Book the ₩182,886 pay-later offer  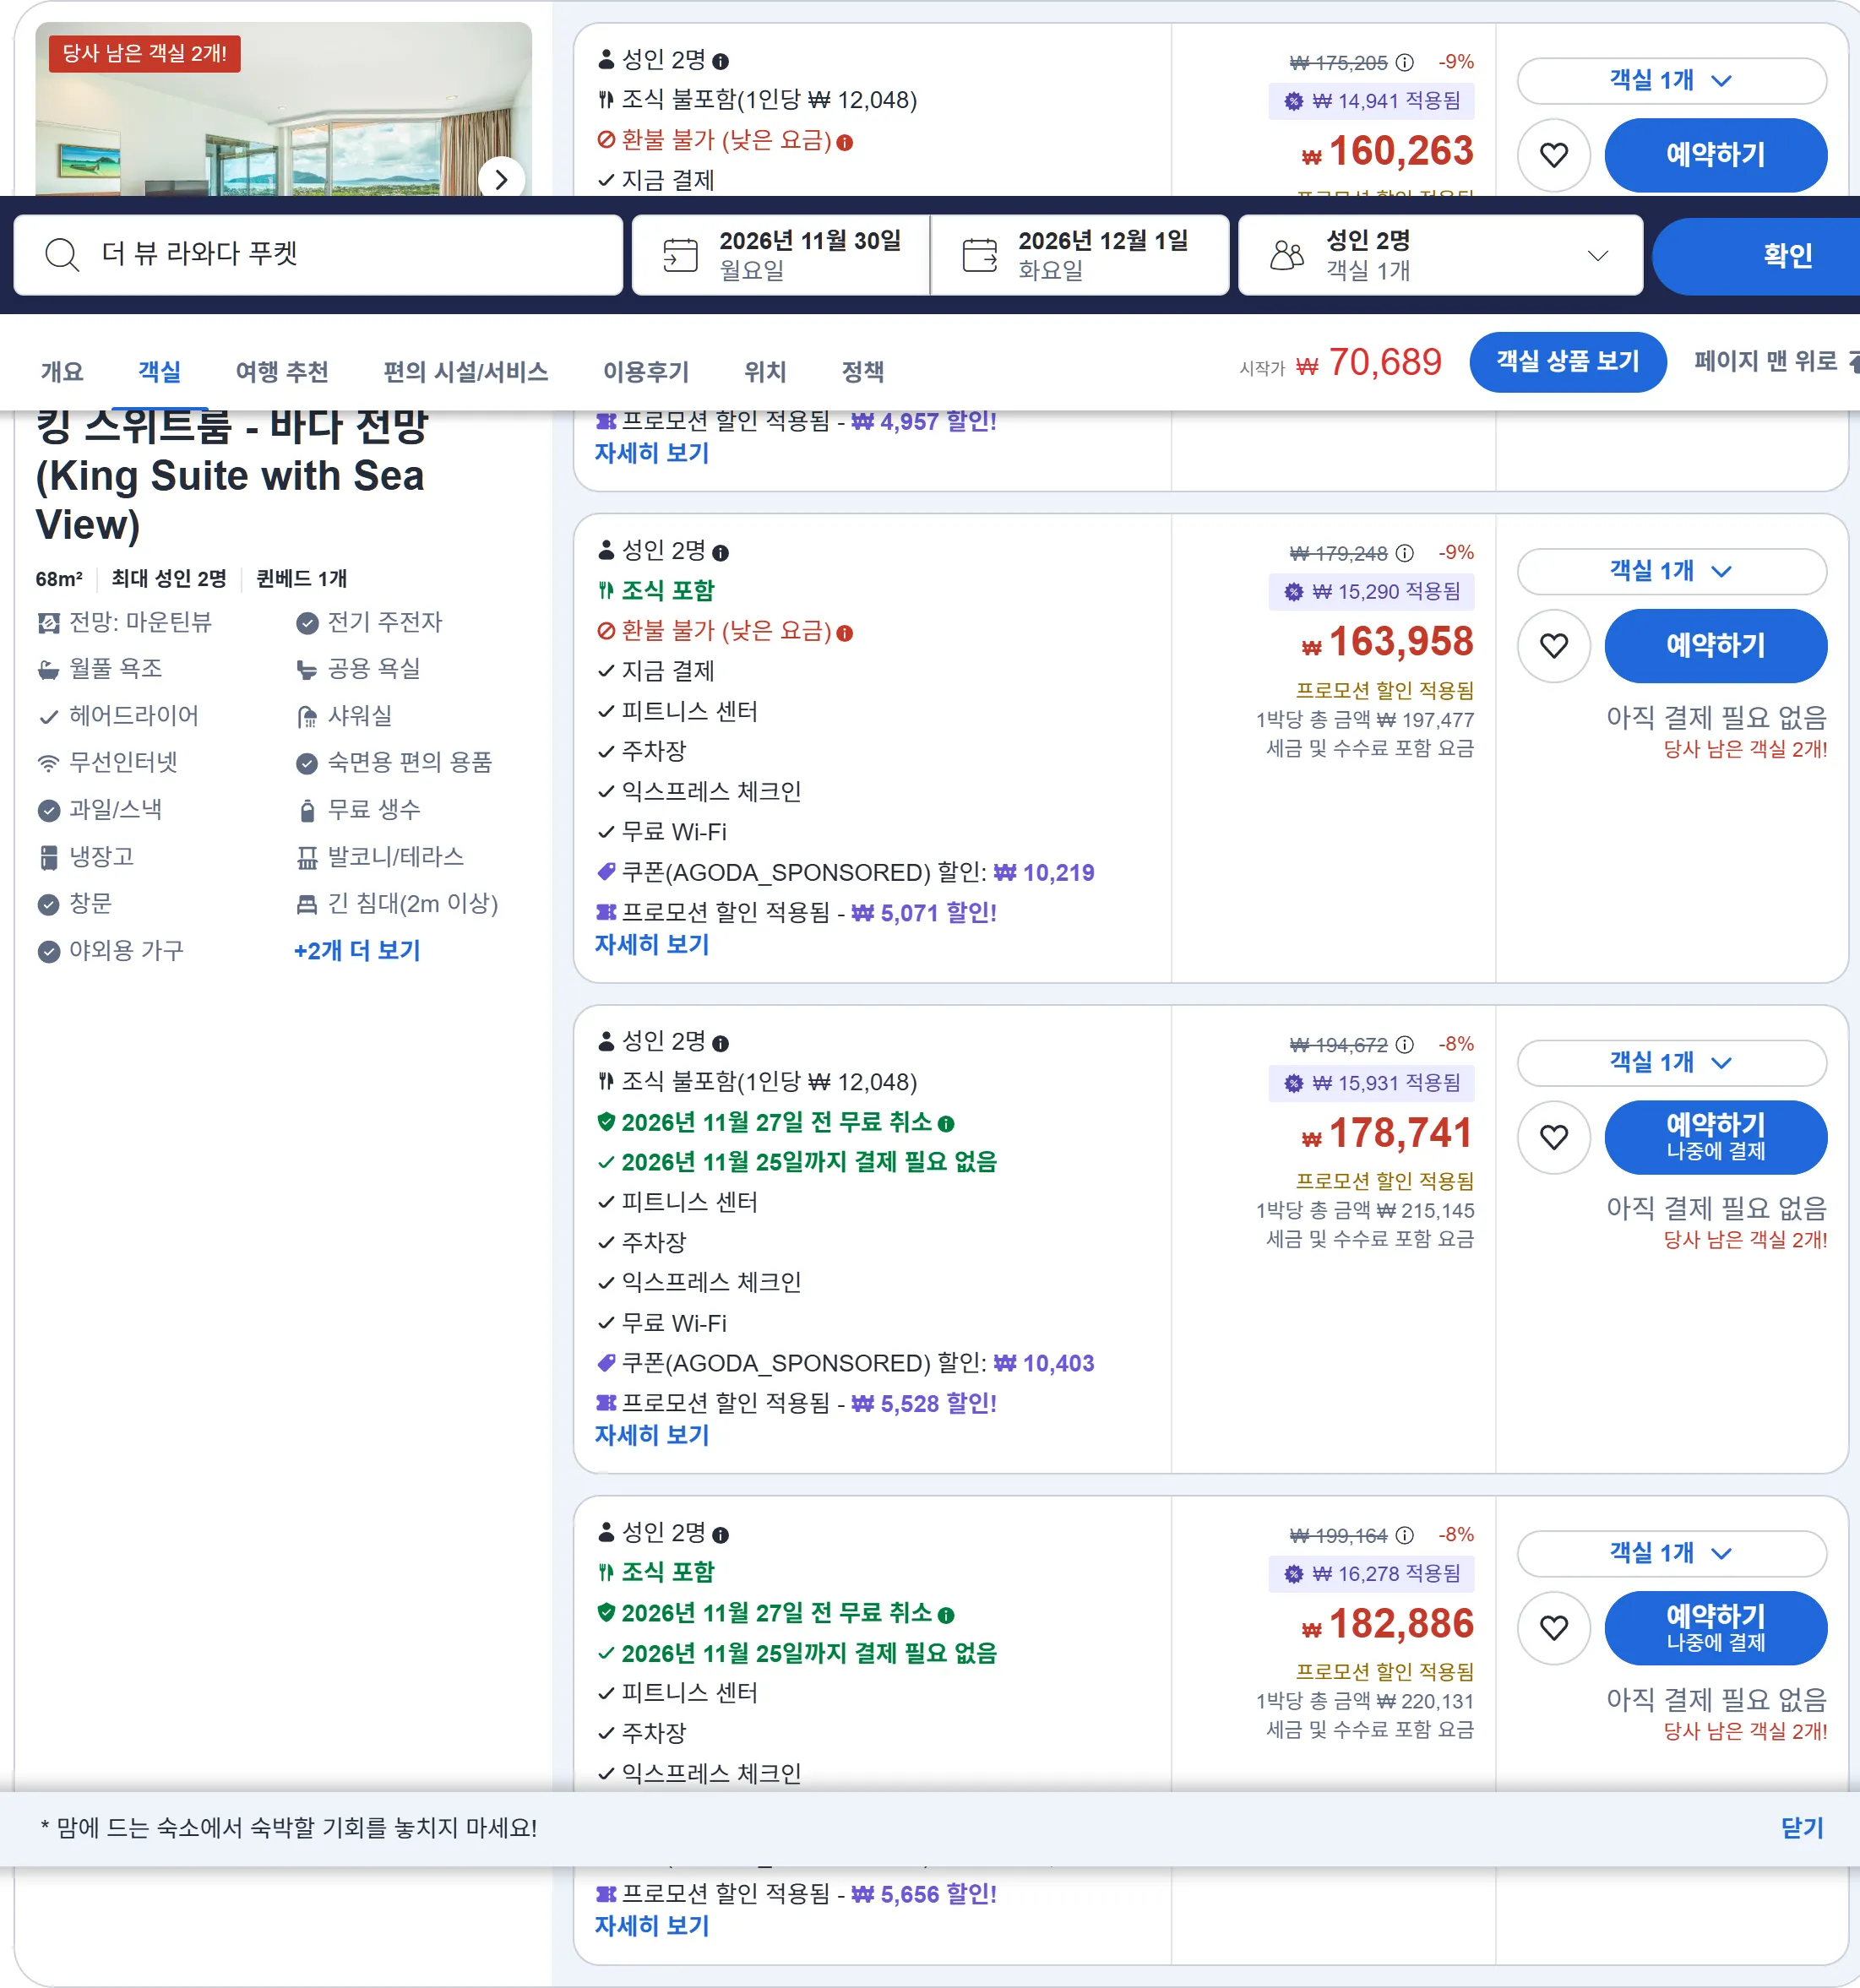point(1716,1628)
